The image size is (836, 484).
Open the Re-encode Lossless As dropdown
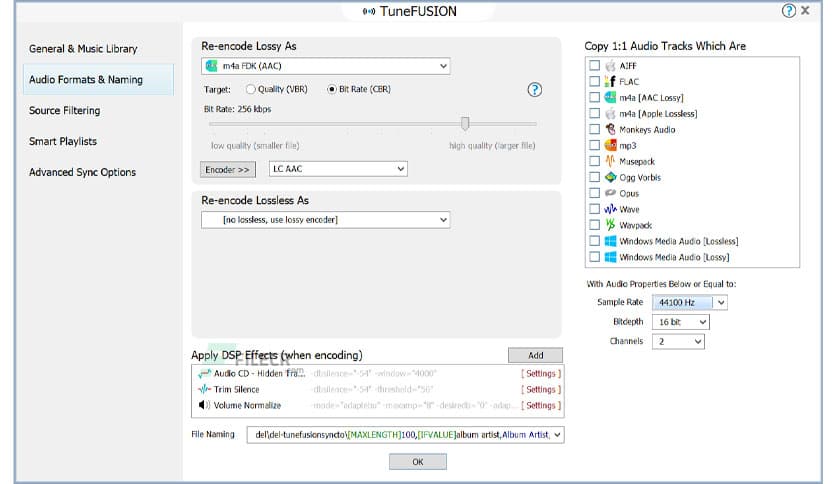(326, 220)
